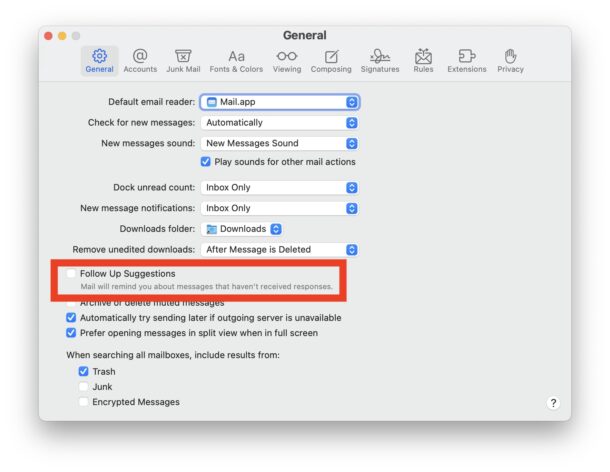Viewport: 610px width, 472px height.
Task: Open the Check for new messages dropdown
Action: (x=279, y=123)
